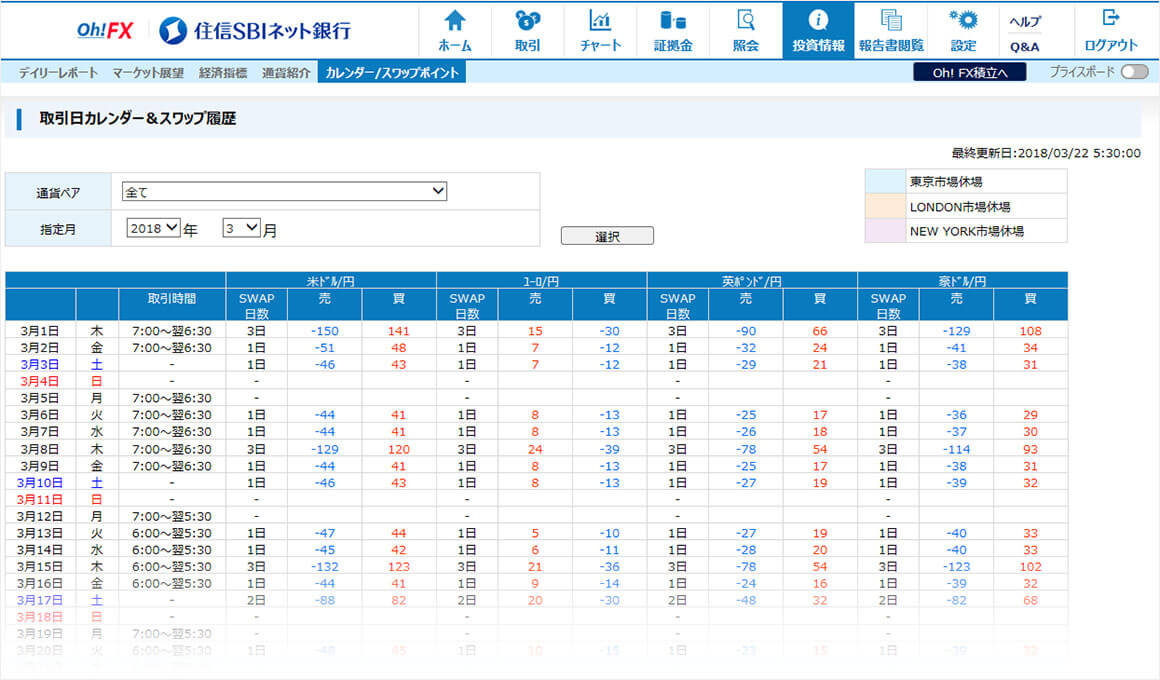Switch to デイリーレポート tab
The image size is (1160, 680).
(x=58, y=73)
